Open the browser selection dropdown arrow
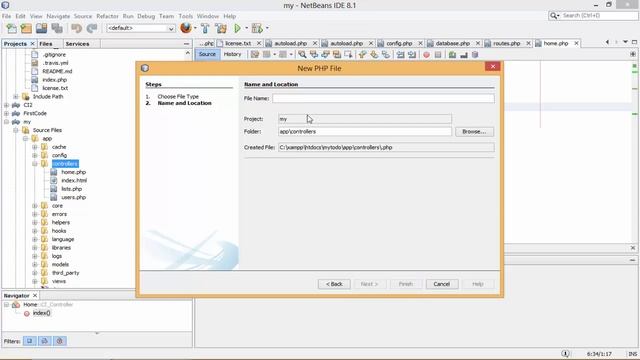Image resolution: width=640 pixels, height=360 pixels. coord(195,28)
